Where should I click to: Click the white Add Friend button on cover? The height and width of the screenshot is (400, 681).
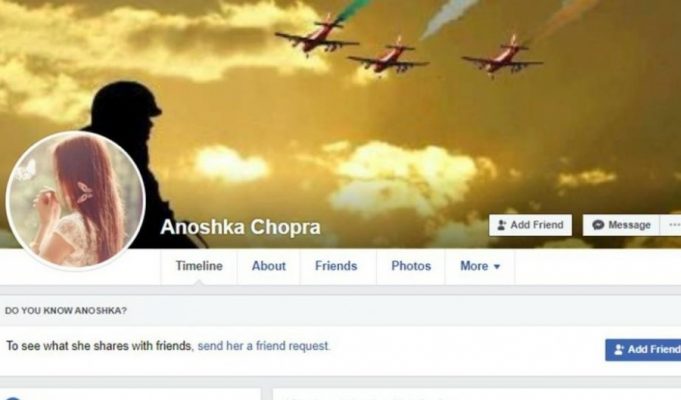point(530,225)
